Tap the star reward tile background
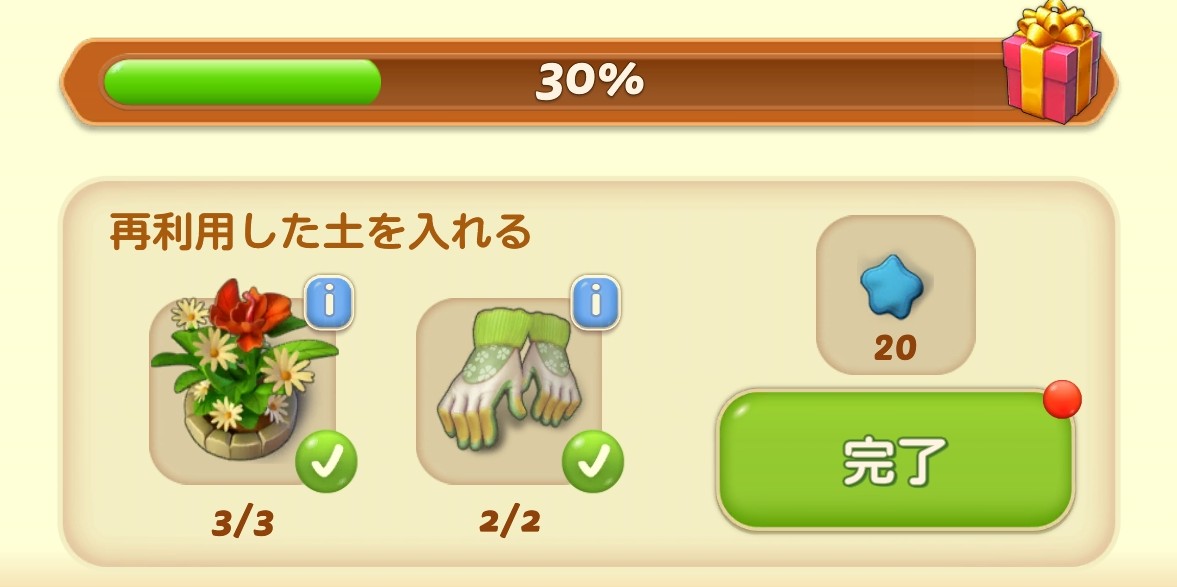Viewport: 1177px width, 587px height. click(896, 295)
